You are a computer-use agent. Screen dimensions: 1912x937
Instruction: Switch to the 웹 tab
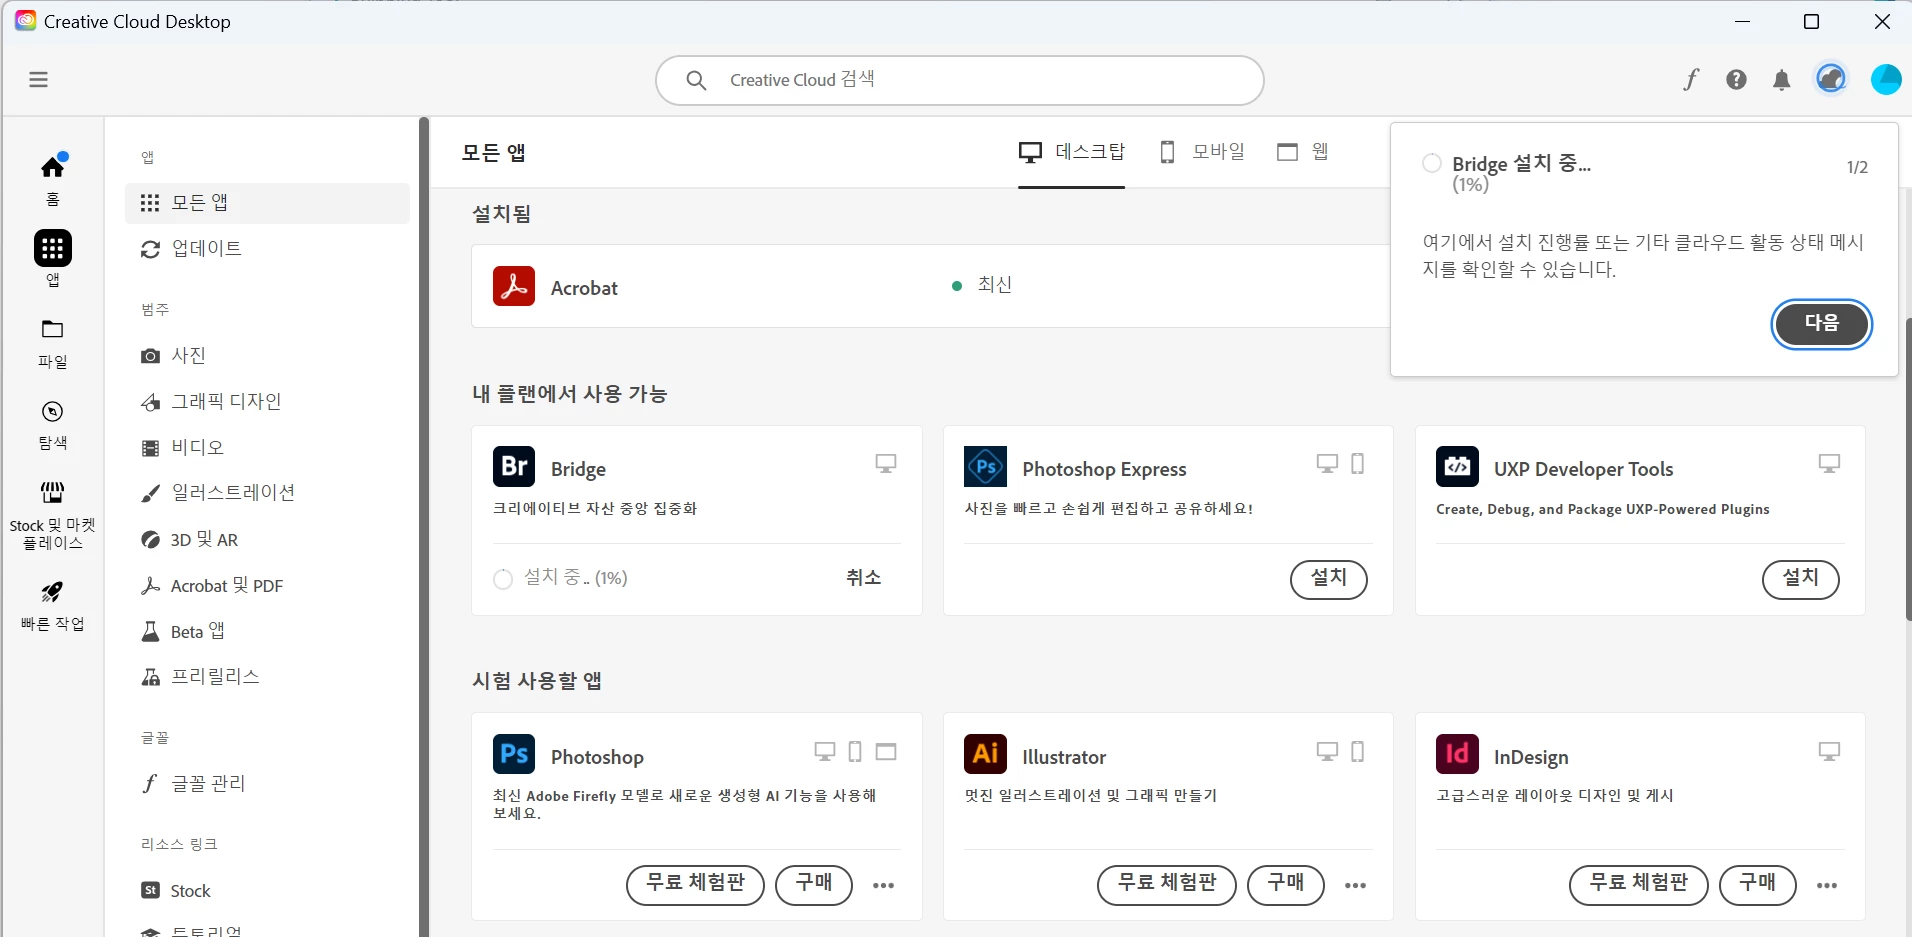click(x=1303, y=152)
